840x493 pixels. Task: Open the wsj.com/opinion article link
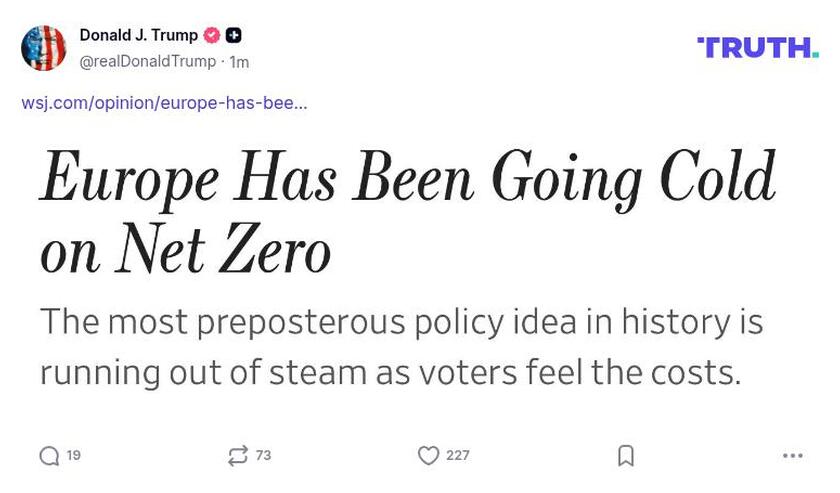tap(164, 103)
